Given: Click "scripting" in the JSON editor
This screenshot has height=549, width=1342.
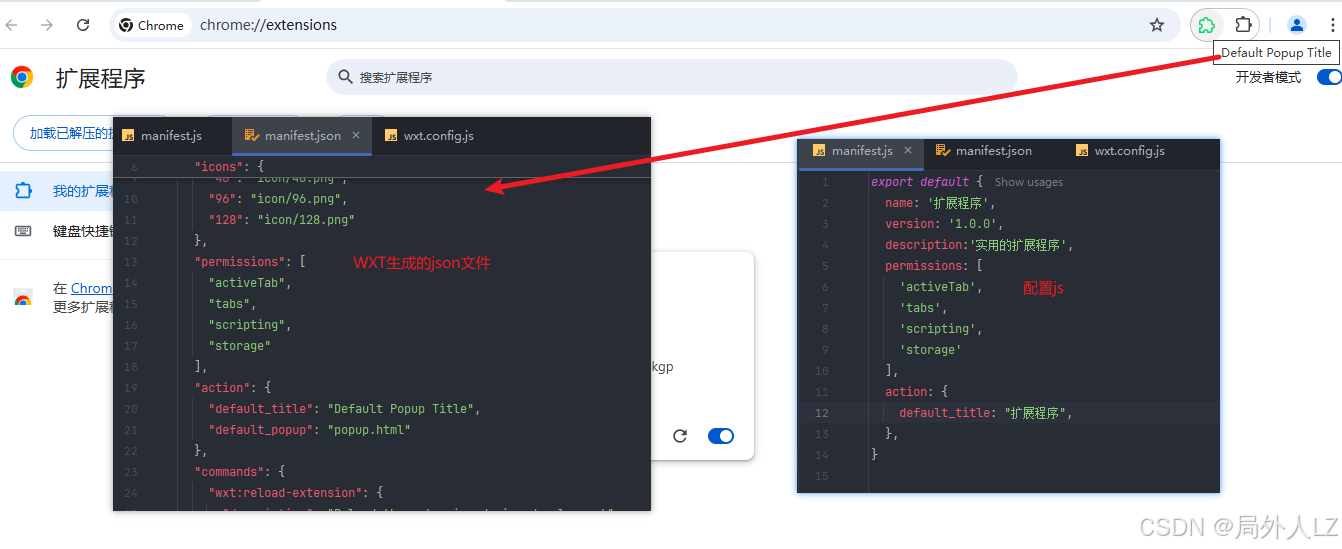Looking at the screenshot, I should pos(249,324).
